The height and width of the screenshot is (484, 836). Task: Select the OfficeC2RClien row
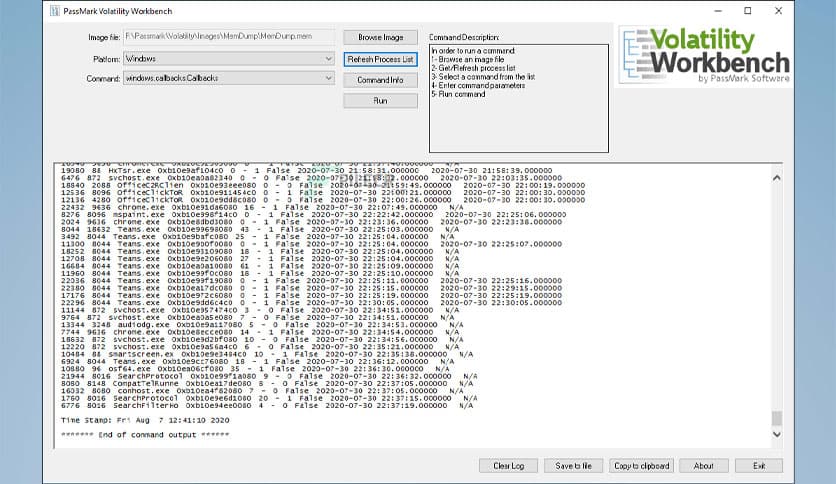point(323,185)
